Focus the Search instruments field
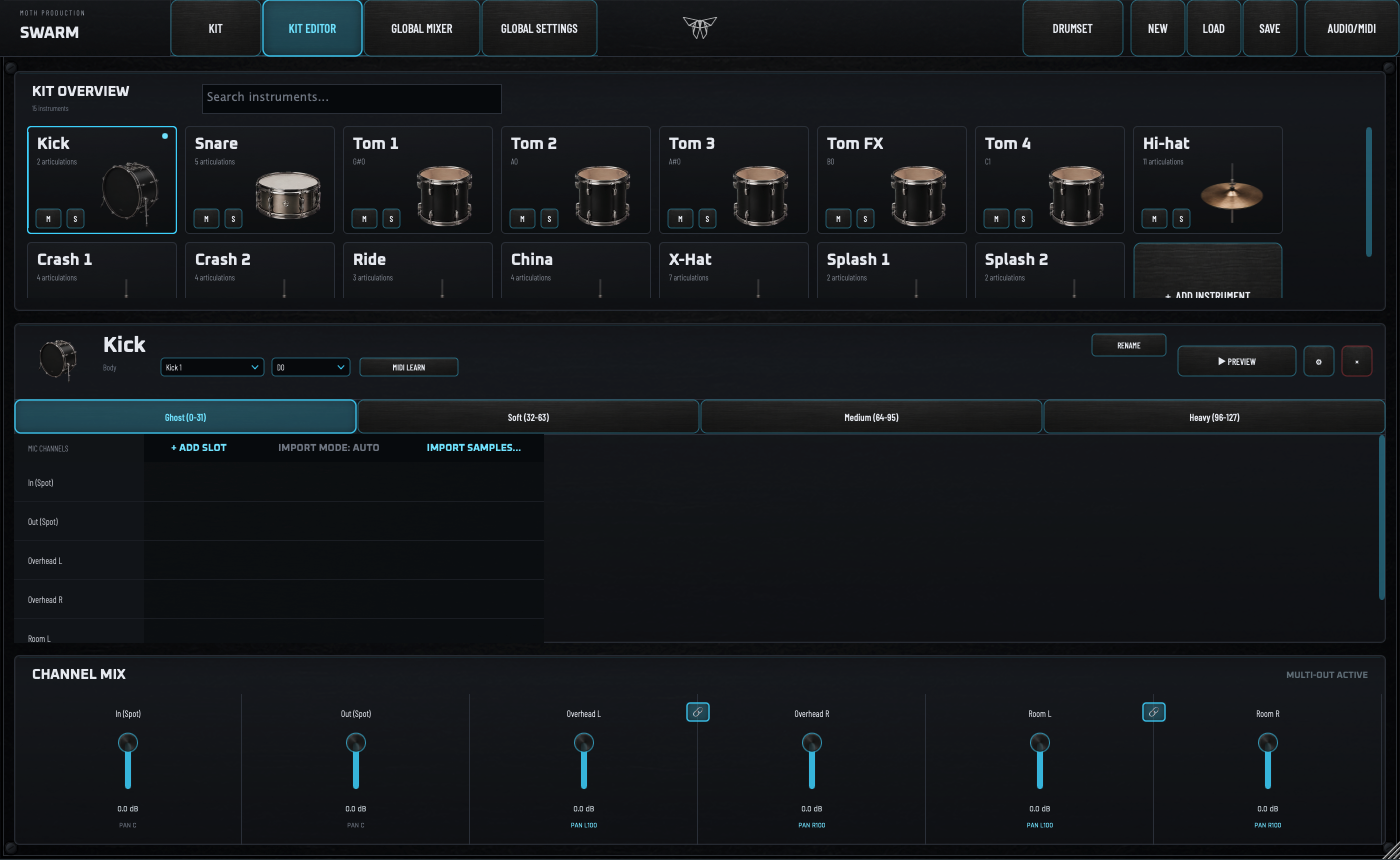 point(352,98)
